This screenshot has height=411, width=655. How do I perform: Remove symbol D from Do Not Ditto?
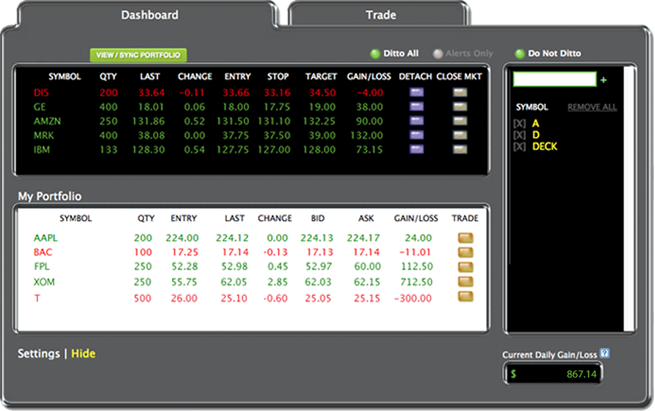point(519,135)
